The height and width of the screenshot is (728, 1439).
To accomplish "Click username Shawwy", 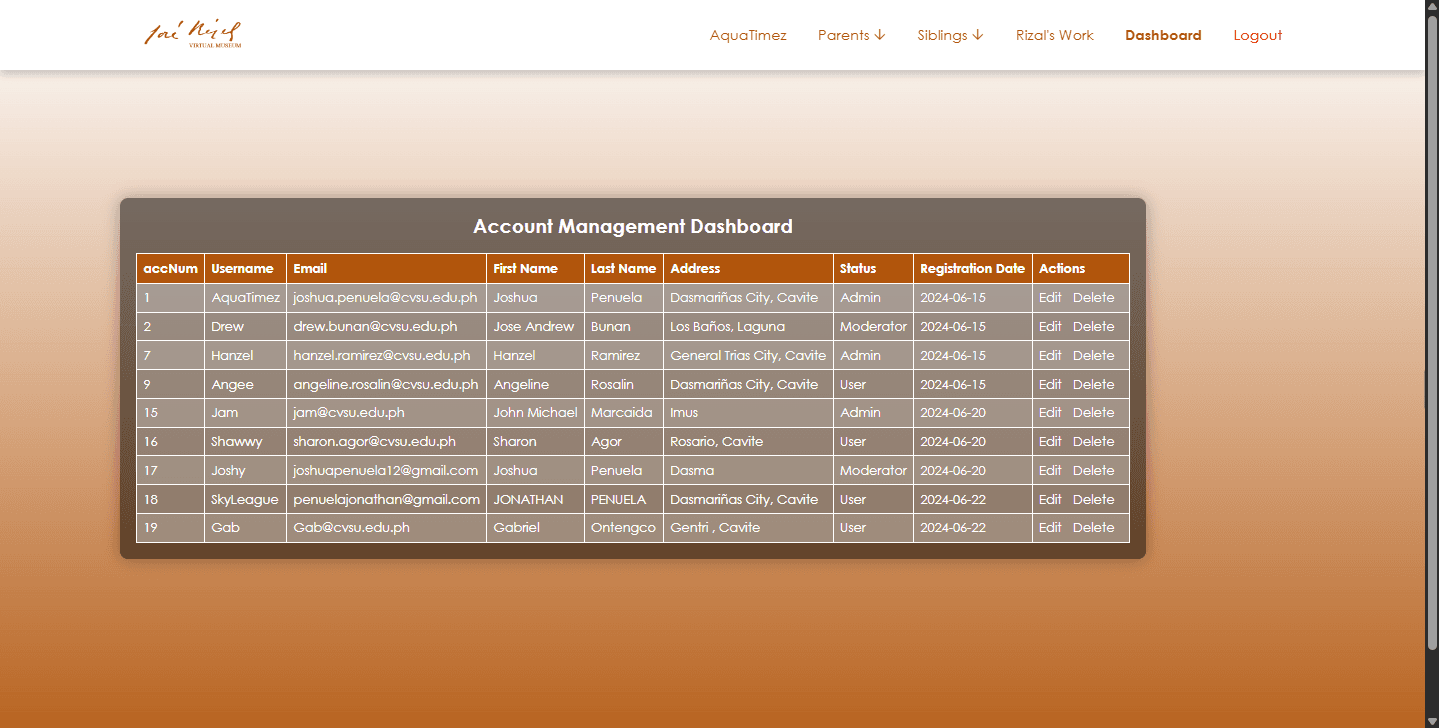I will (237, 441).
